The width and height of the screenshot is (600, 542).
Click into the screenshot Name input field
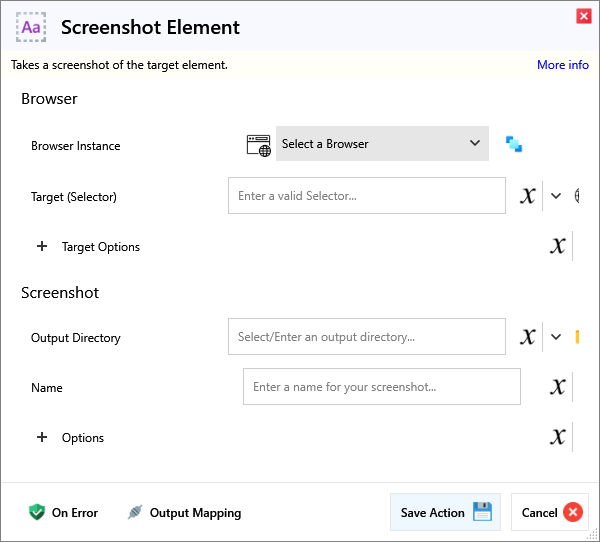click(x=381, y=387)
